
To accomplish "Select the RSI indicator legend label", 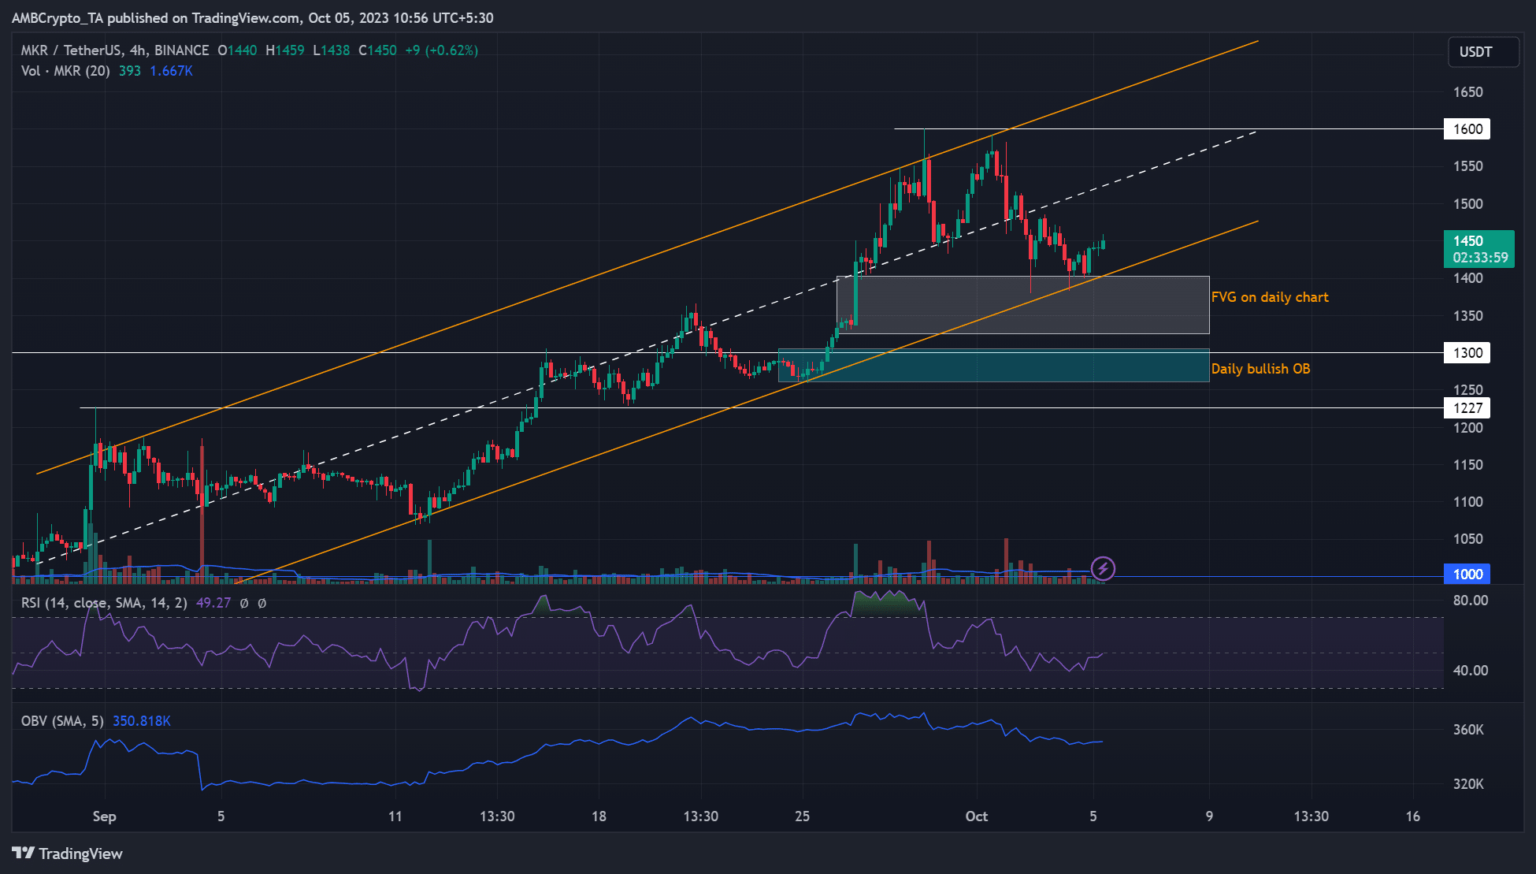I will (x=104, y=603).
